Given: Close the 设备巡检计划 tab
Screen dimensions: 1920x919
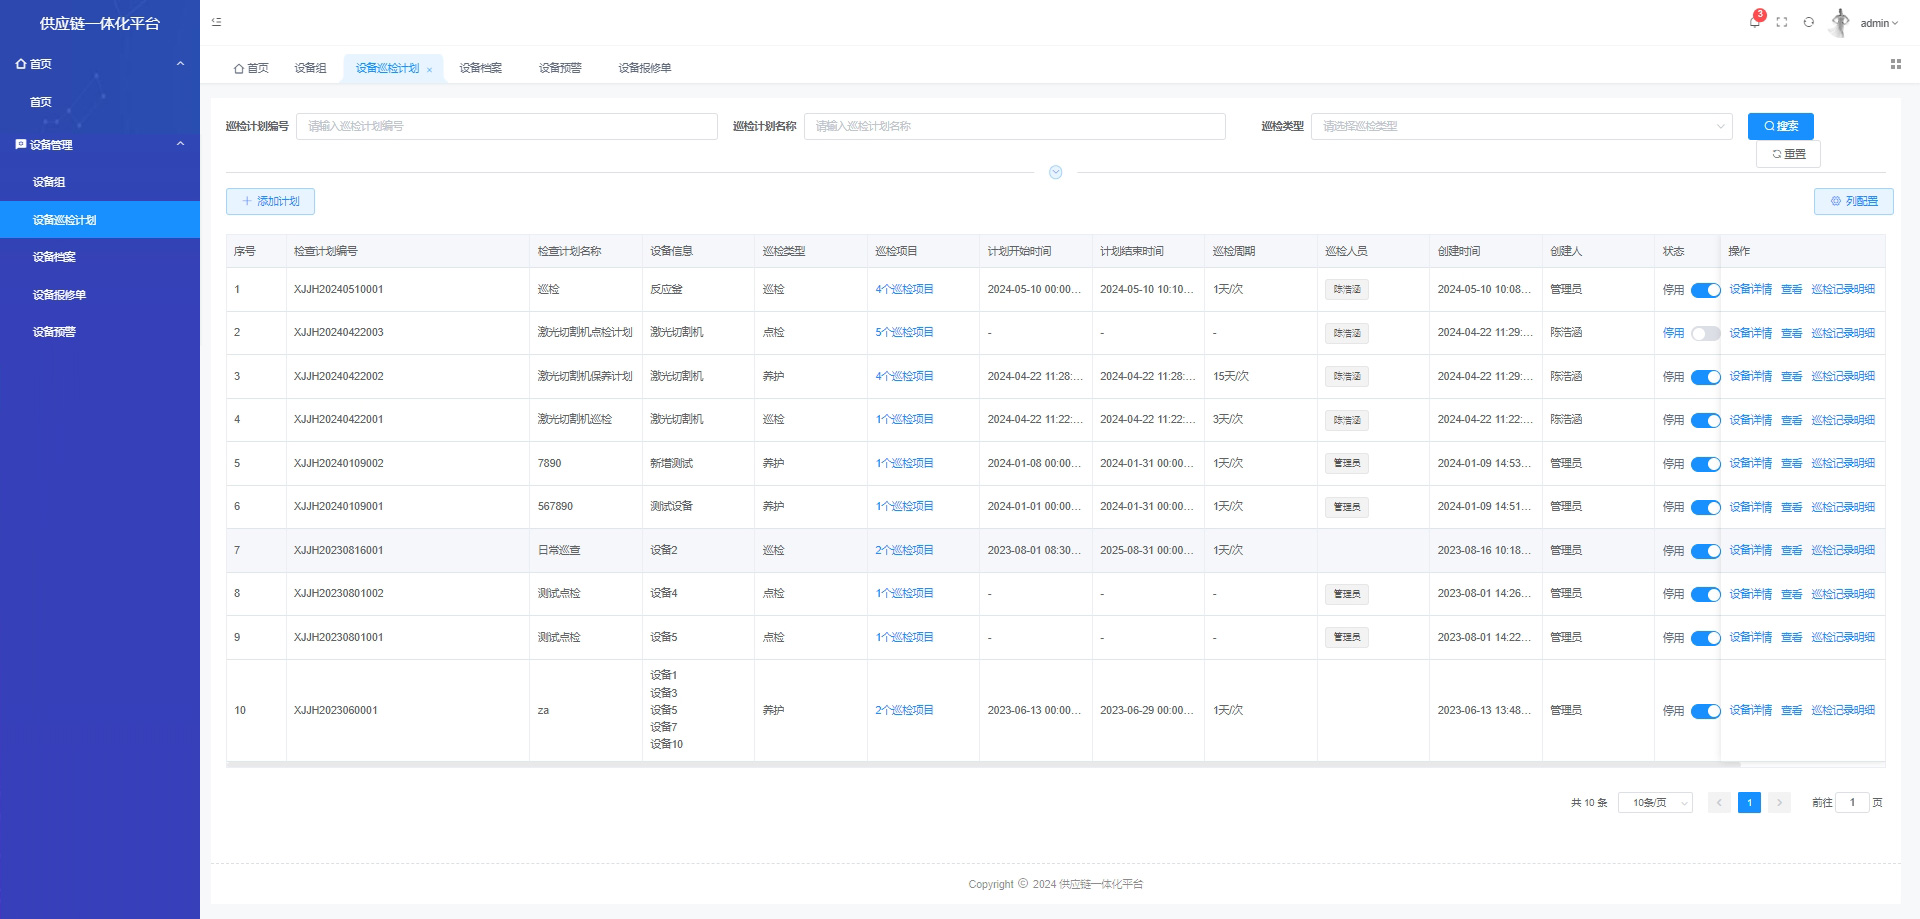Looking at the screenshot, I should point(430,69).
